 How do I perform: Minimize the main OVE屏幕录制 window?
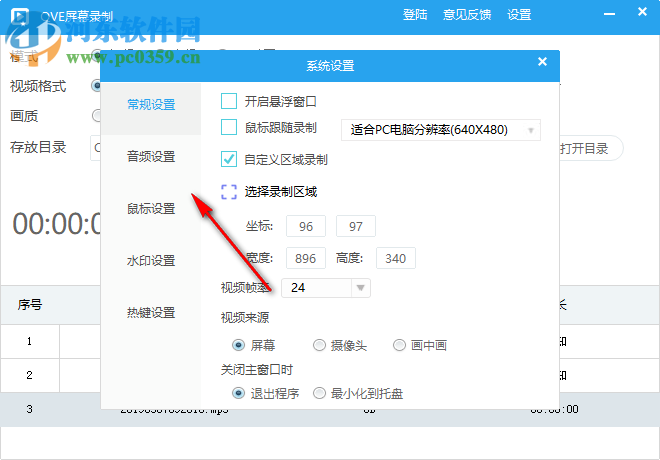point(609,14)
